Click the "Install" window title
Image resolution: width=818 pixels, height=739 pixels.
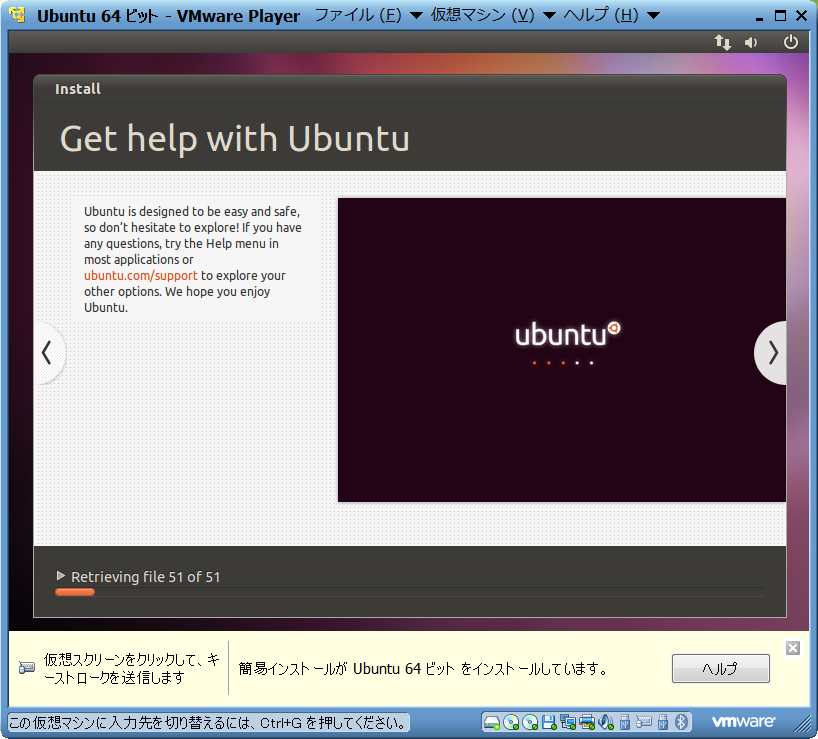pyautogui.click(x=78, y=89)
